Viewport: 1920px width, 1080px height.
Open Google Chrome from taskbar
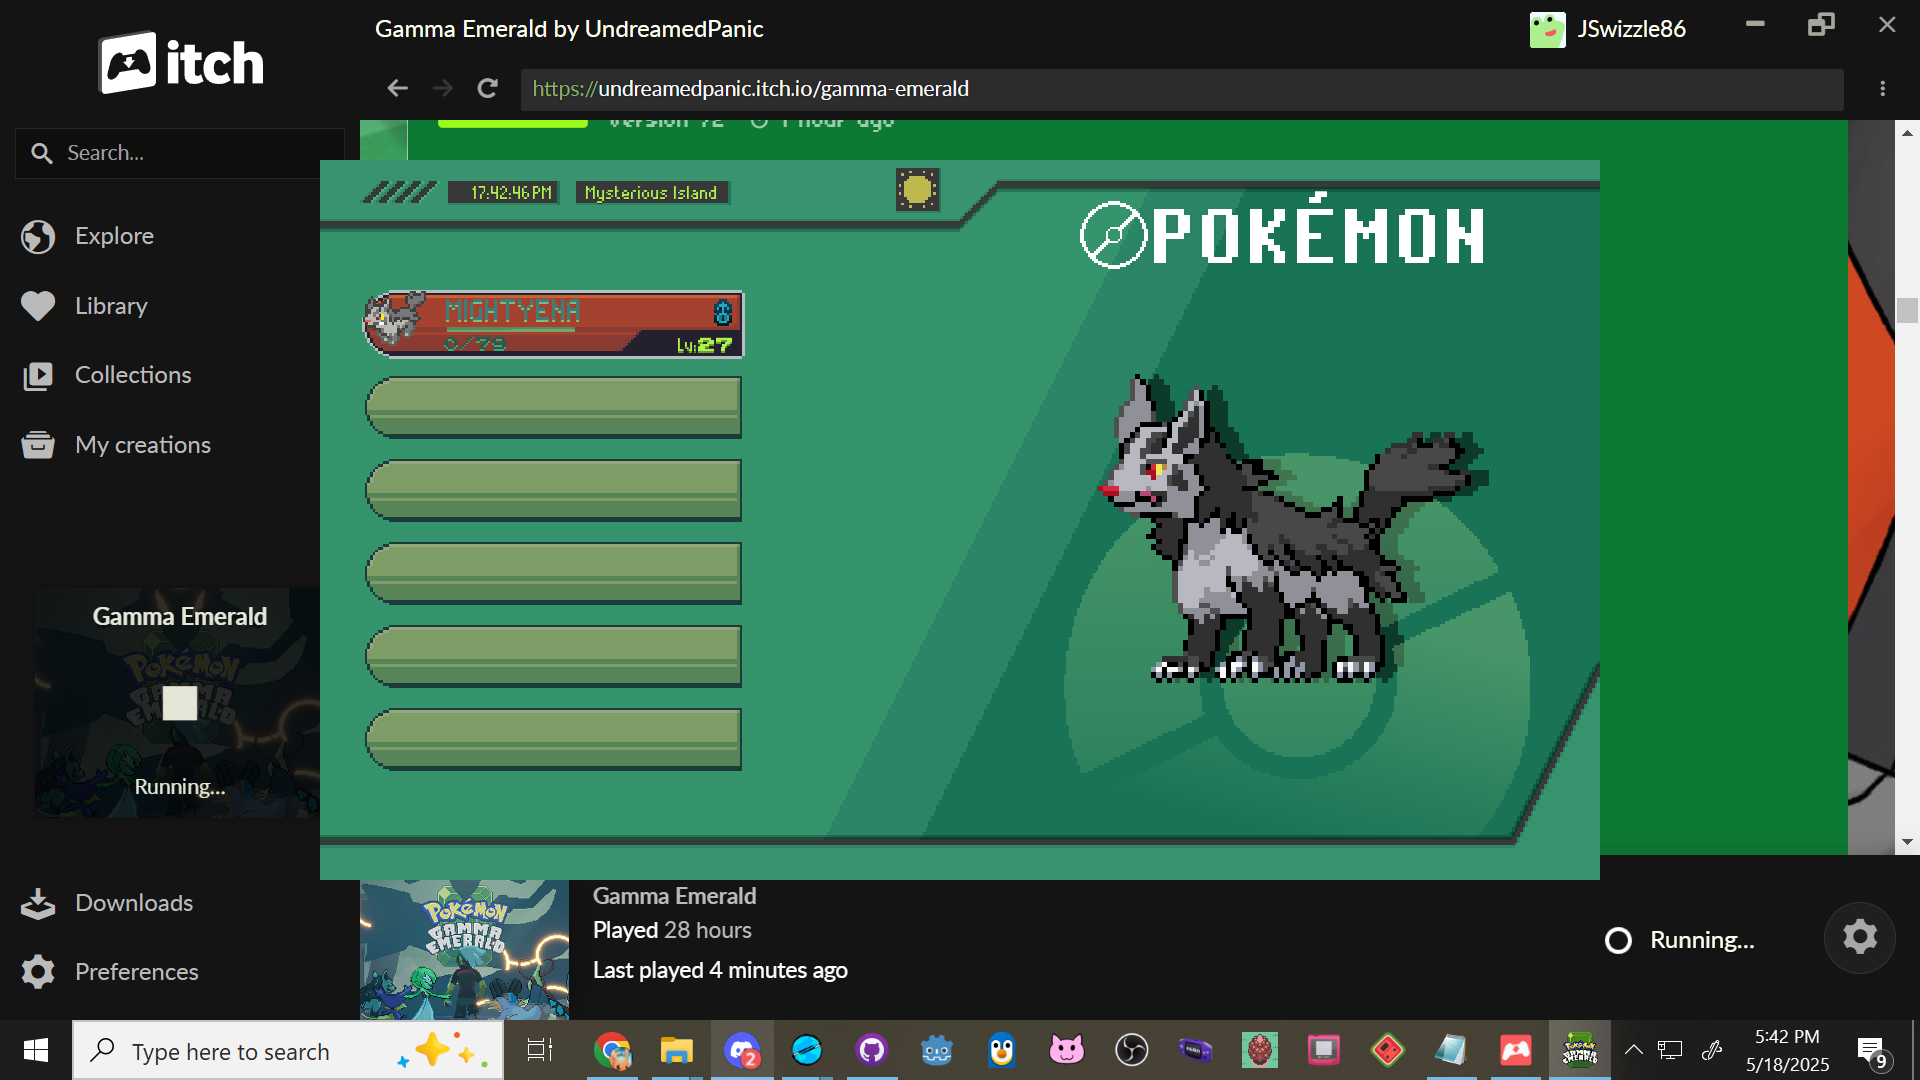pyautogui.click(x=612, y=1051)
